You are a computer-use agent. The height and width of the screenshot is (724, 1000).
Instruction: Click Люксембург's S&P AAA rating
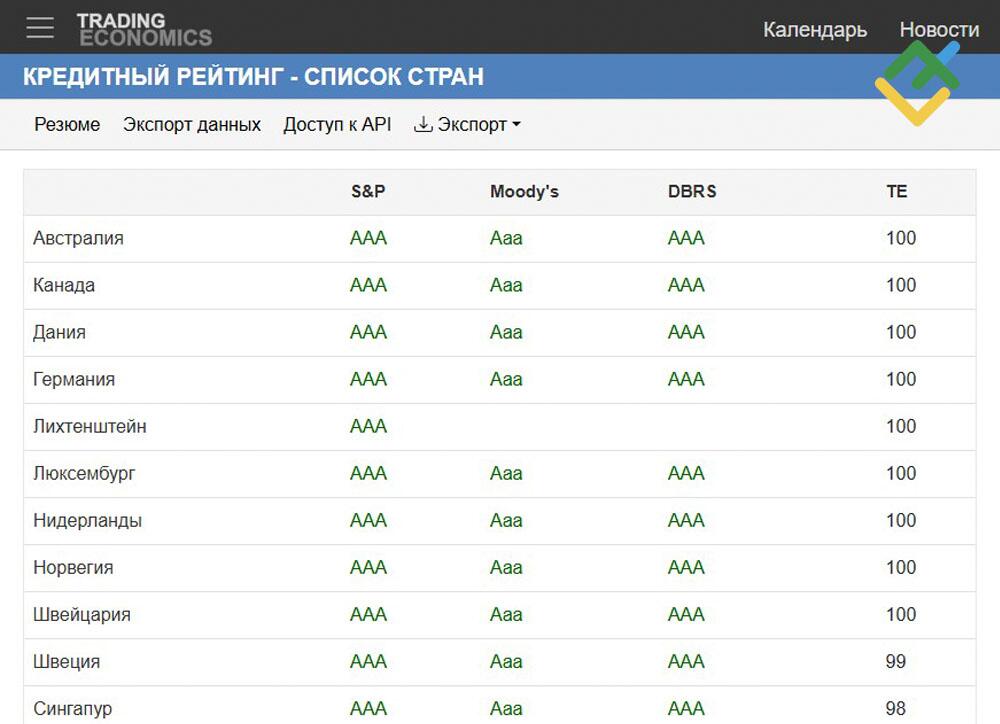click(368, 473)
